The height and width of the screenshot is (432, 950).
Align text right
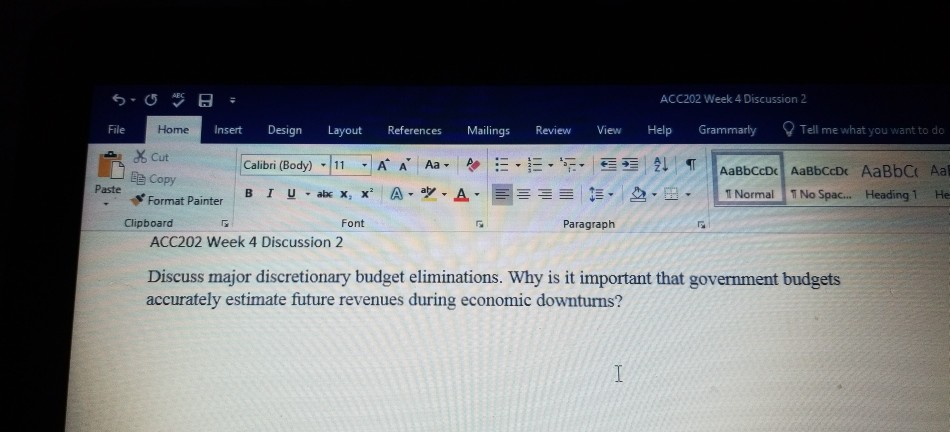(x=545, y=194)
